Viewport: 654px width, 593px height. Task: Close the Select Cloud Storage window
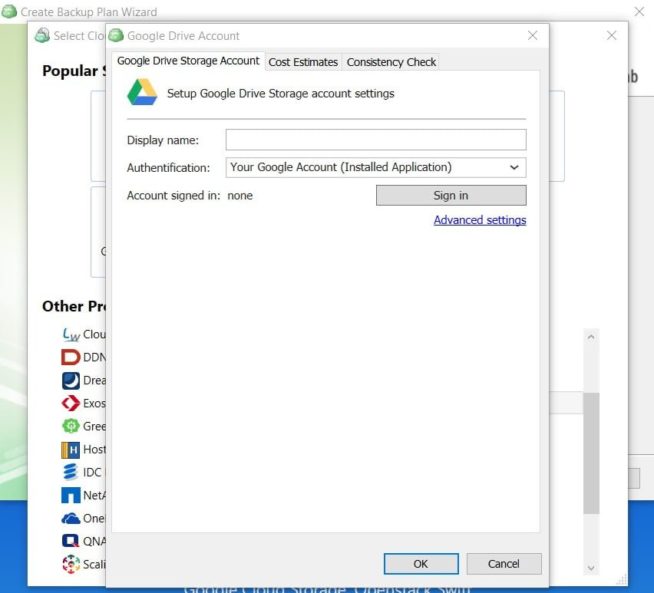(611, 35)
